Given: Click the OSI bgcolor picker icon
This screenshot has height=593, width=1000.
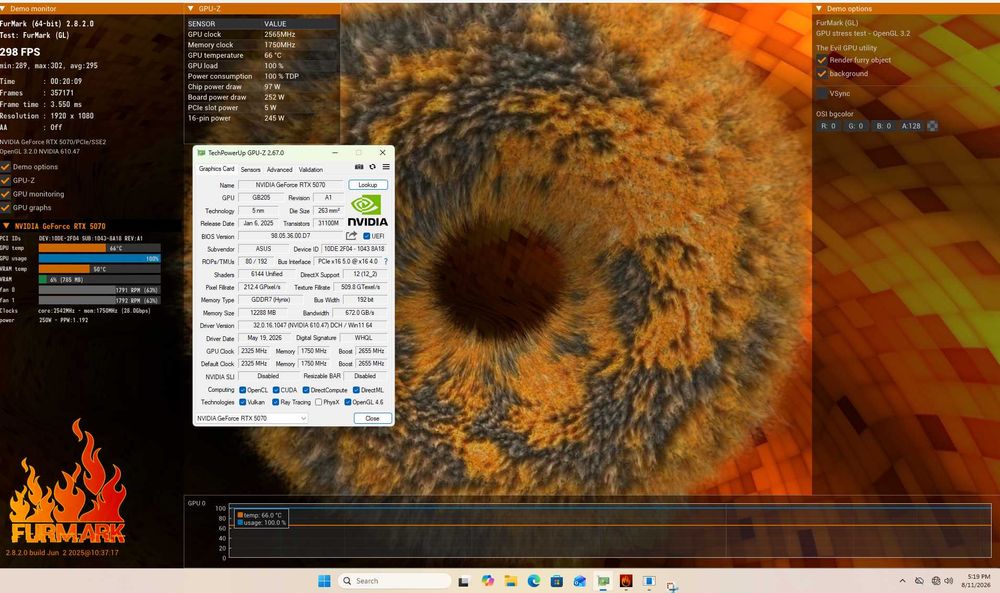Looking at the screenshot, I should (x=932, y=126).
